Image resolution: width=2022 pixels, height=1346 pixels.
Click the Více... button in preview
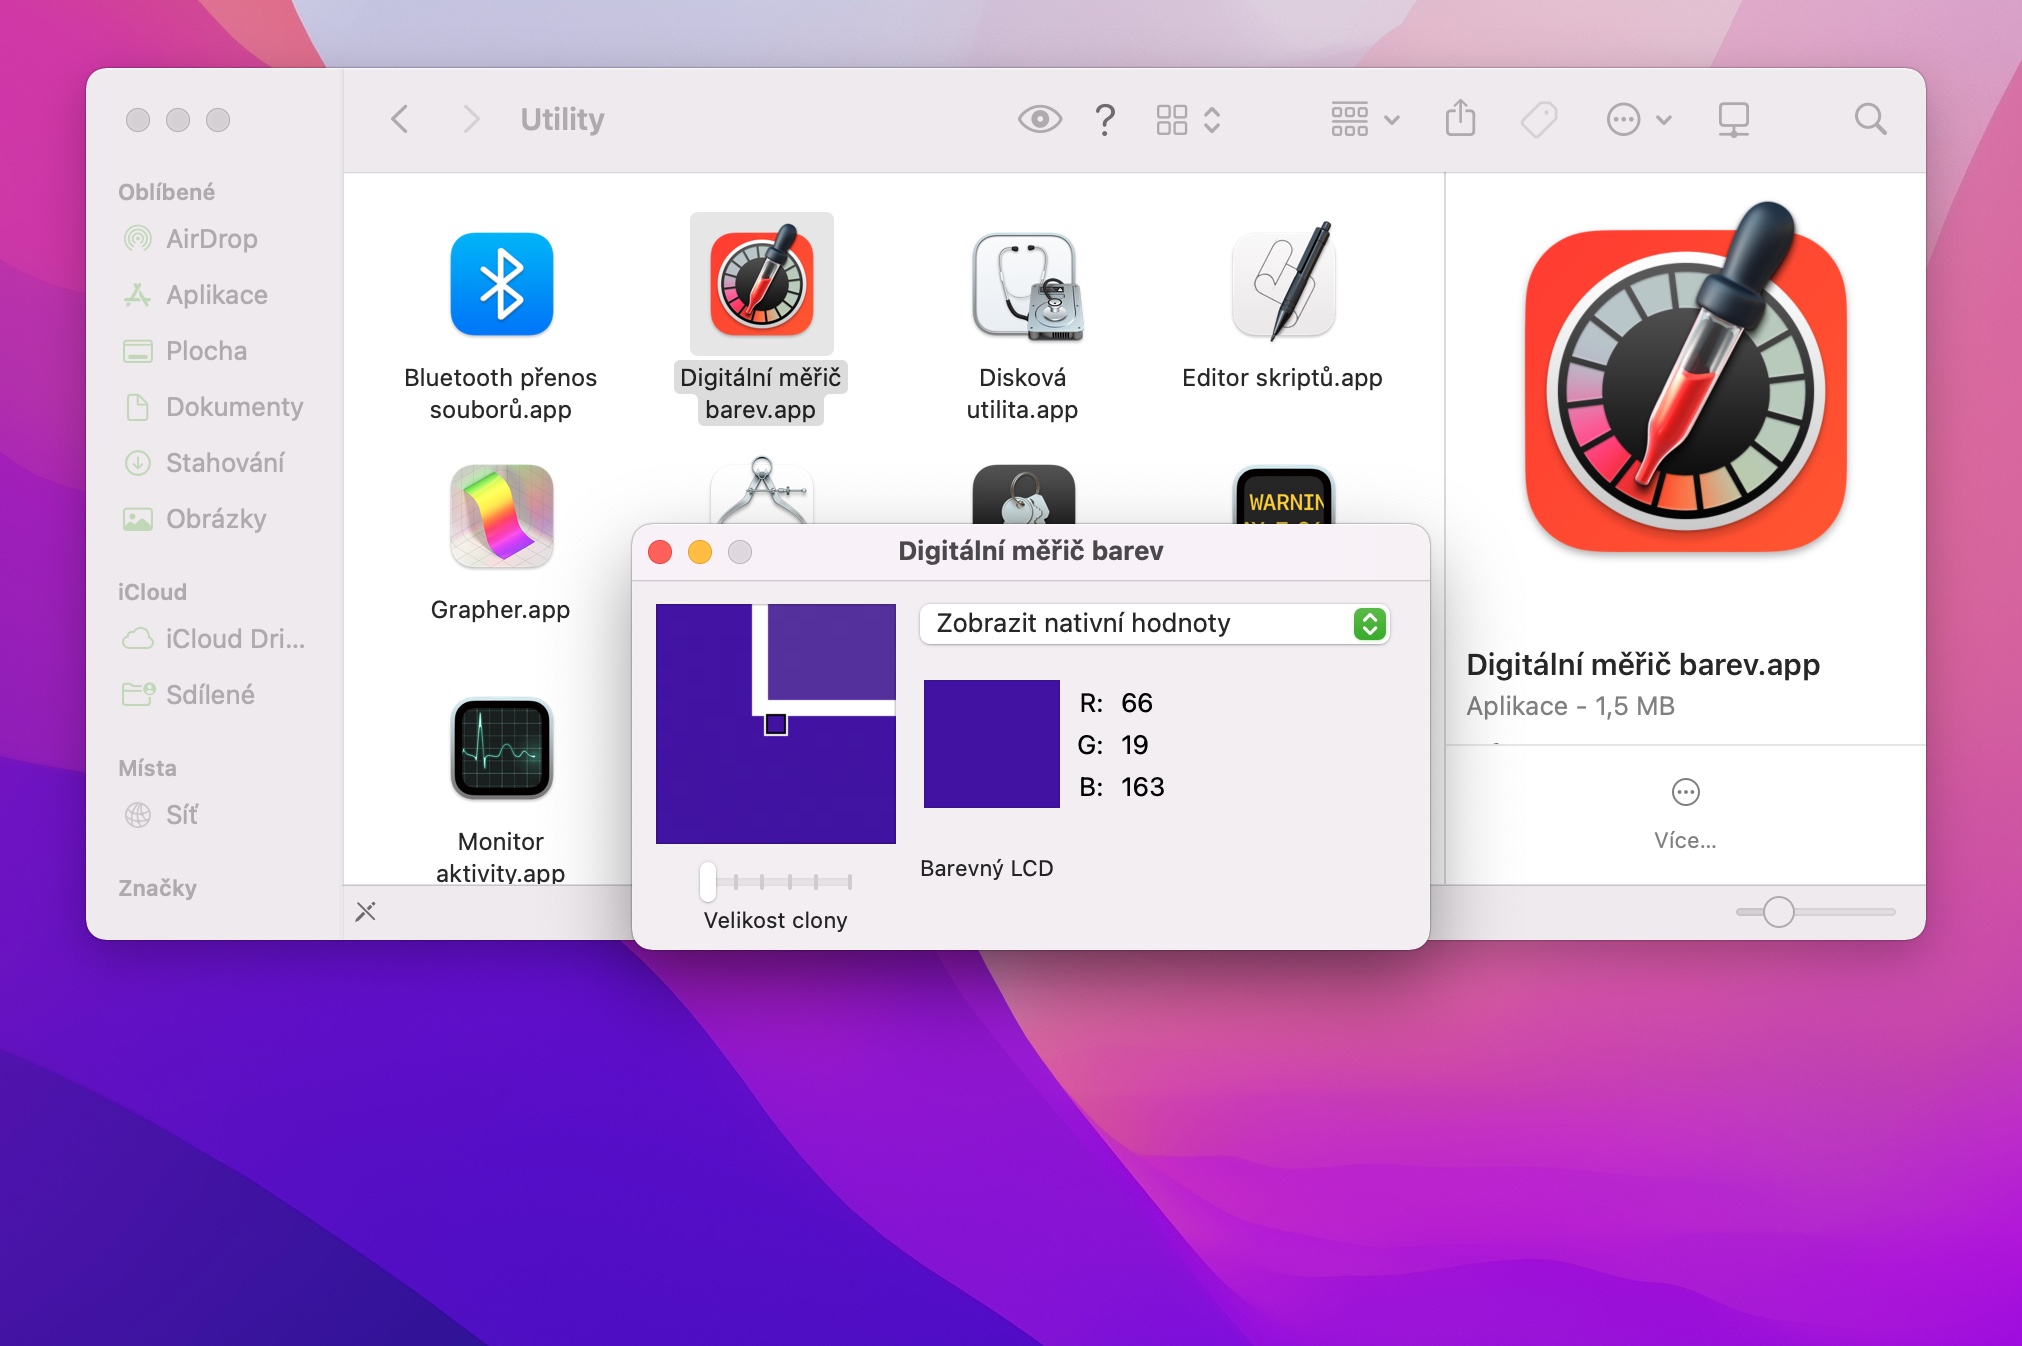[x=1685, y=815]
